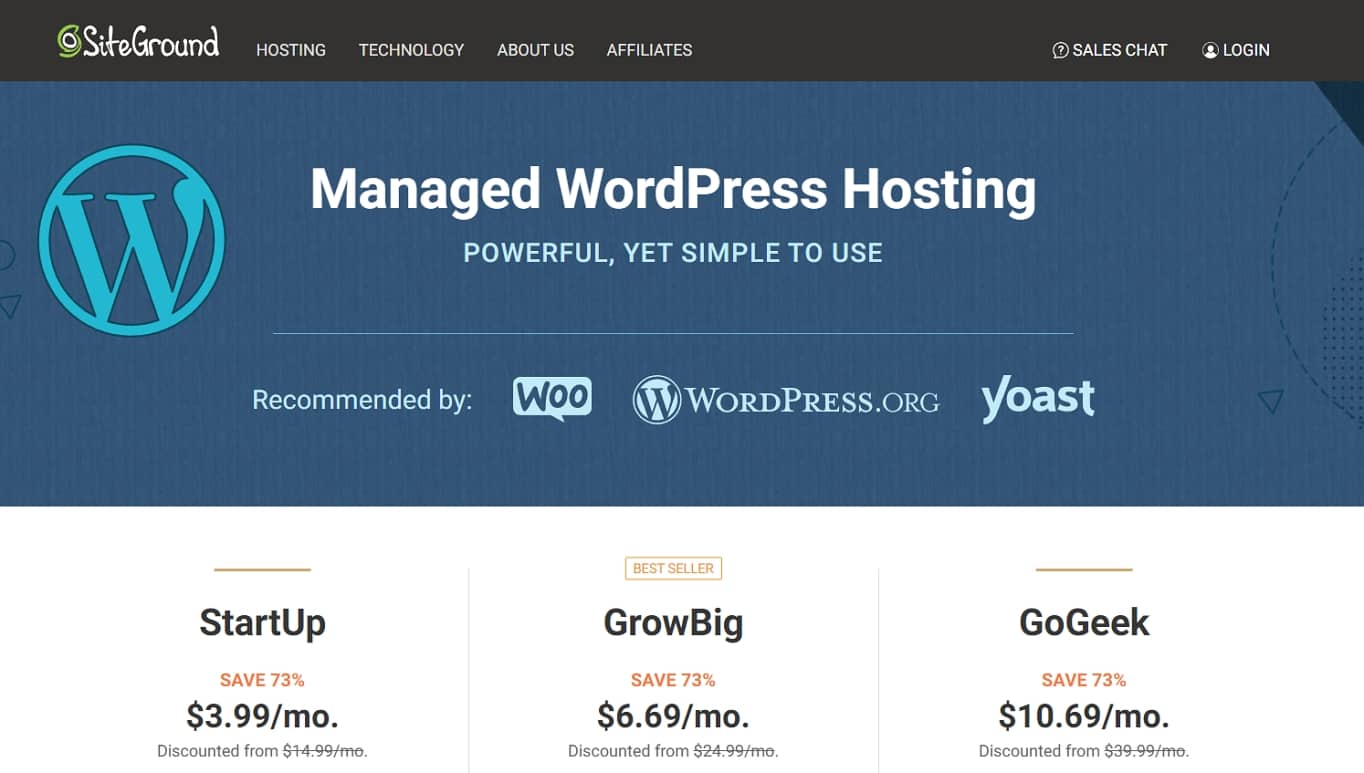
Task: Click the sales chat question icon
Action: (x=1060, y=50)
